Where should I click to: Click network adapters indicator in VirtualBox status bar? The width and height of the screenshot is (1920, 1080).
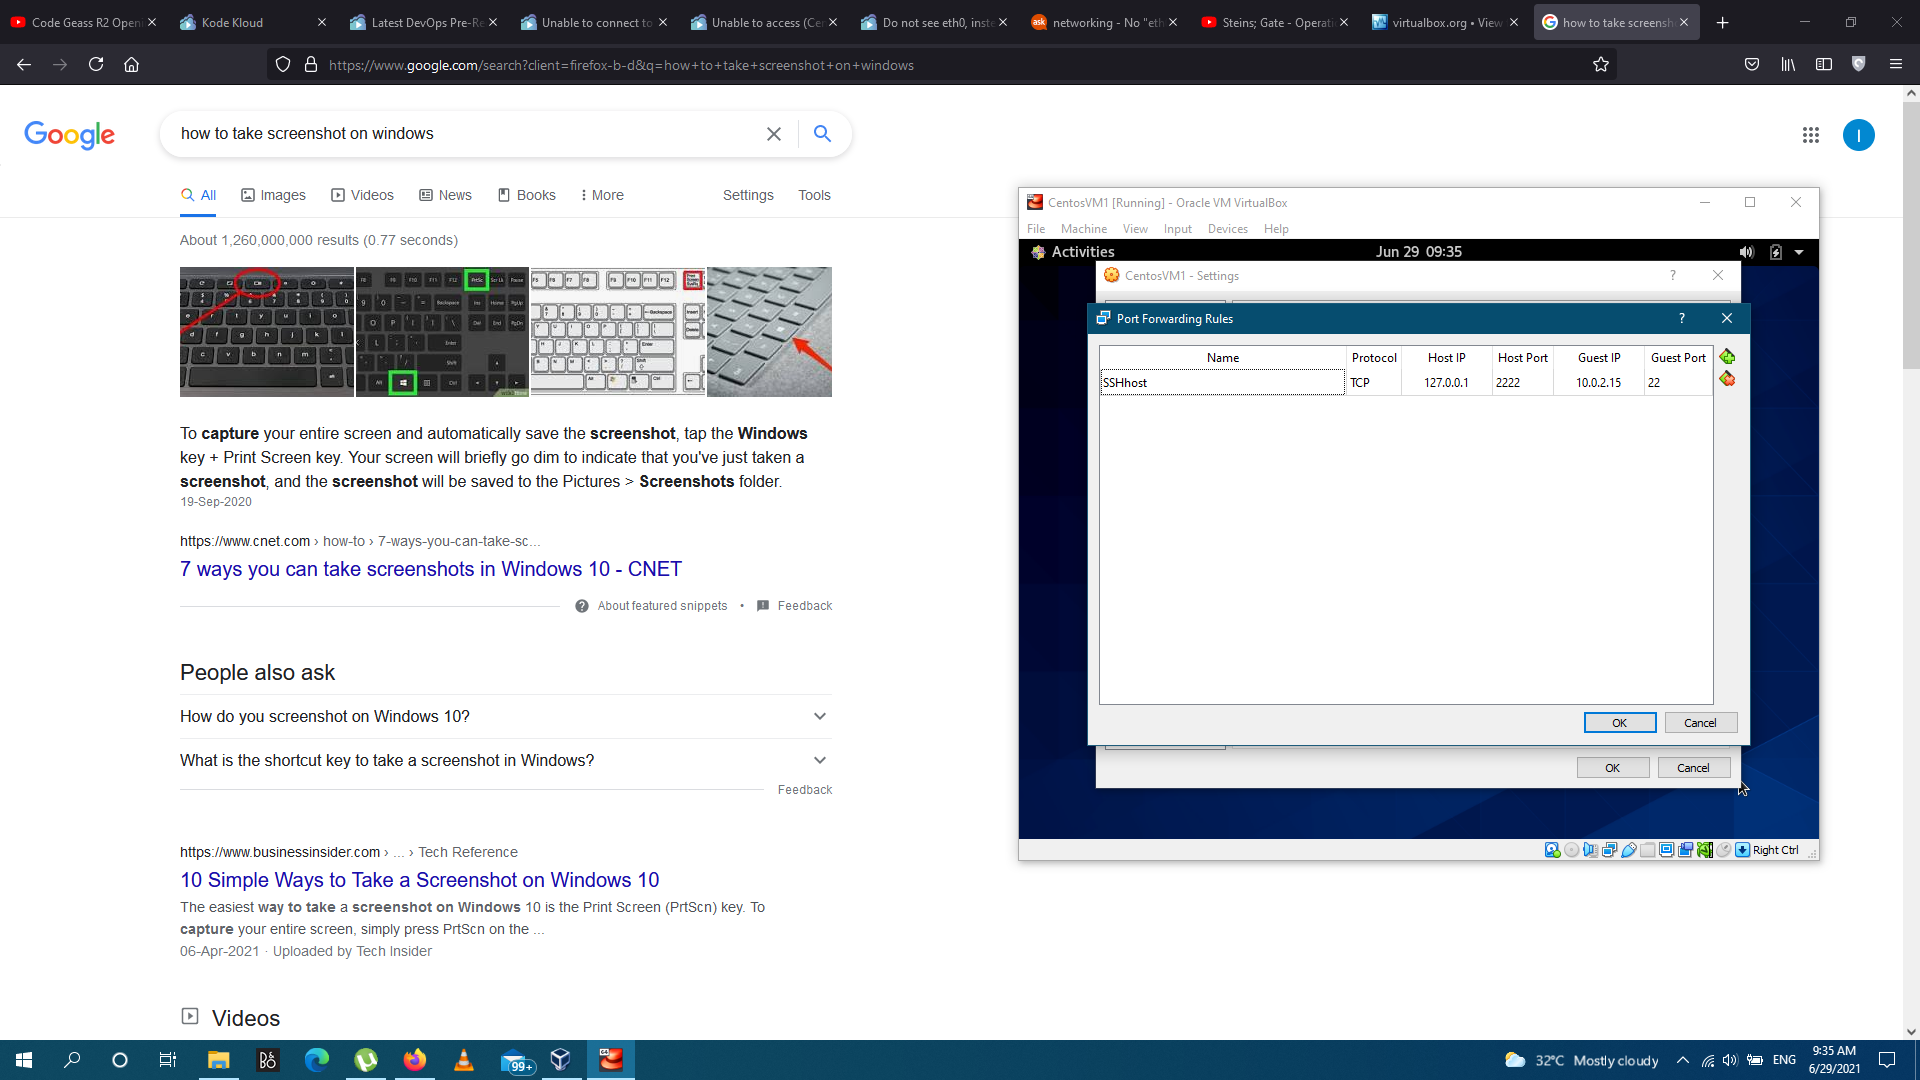(1609, 850)
